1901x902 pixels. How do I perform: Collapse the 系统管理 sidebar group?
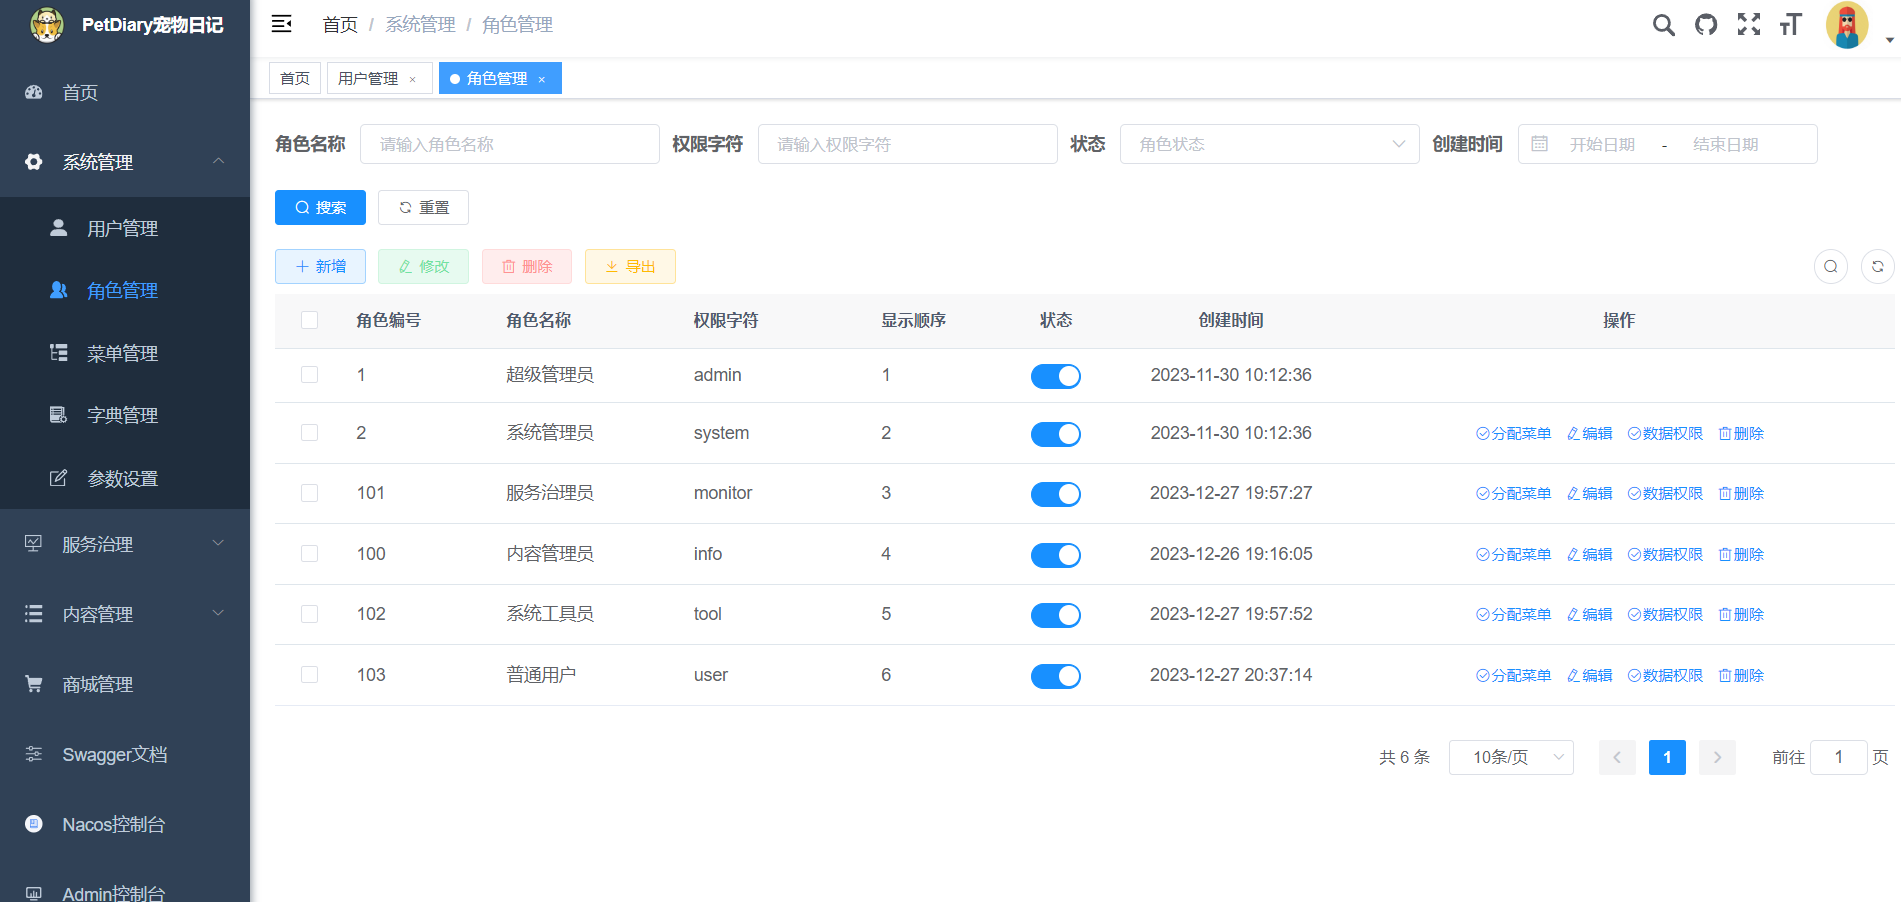pyautogui.click(x=125, y=162)
